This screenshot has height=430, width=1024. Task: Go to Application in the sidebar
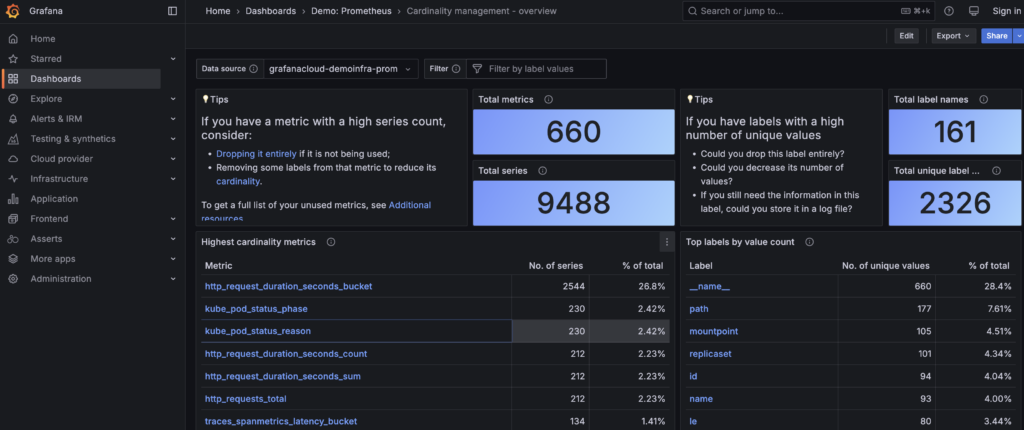point(54,199)
